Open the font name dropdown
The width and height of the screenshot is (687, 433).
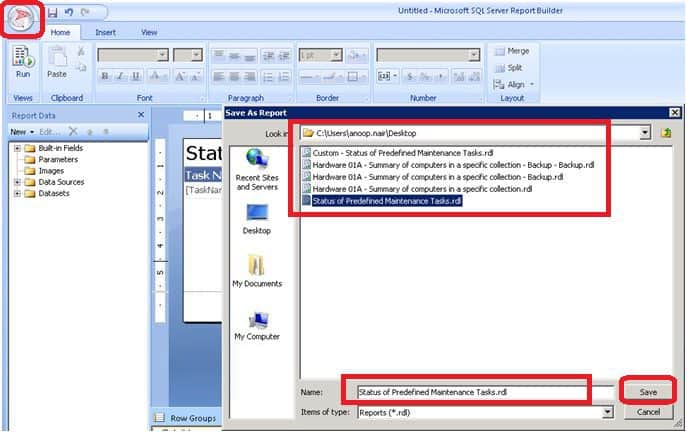click(x=163, y=54)
